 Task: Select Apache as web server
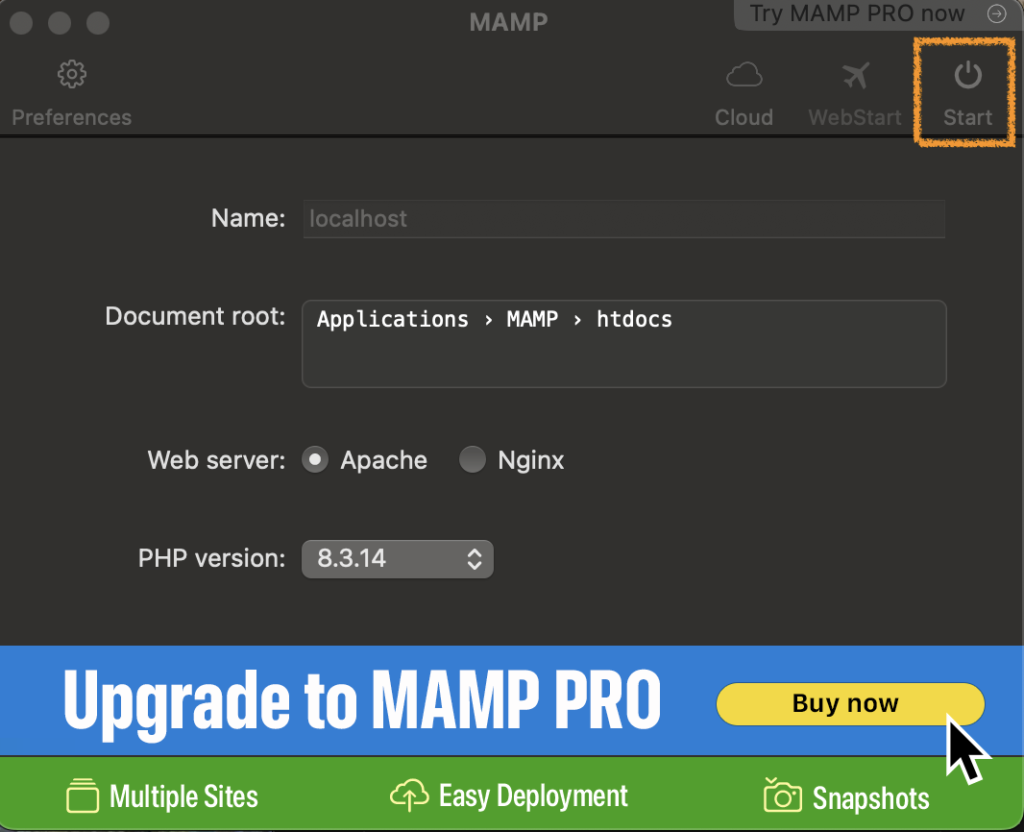pyautogui.click(x=315, y=460)
